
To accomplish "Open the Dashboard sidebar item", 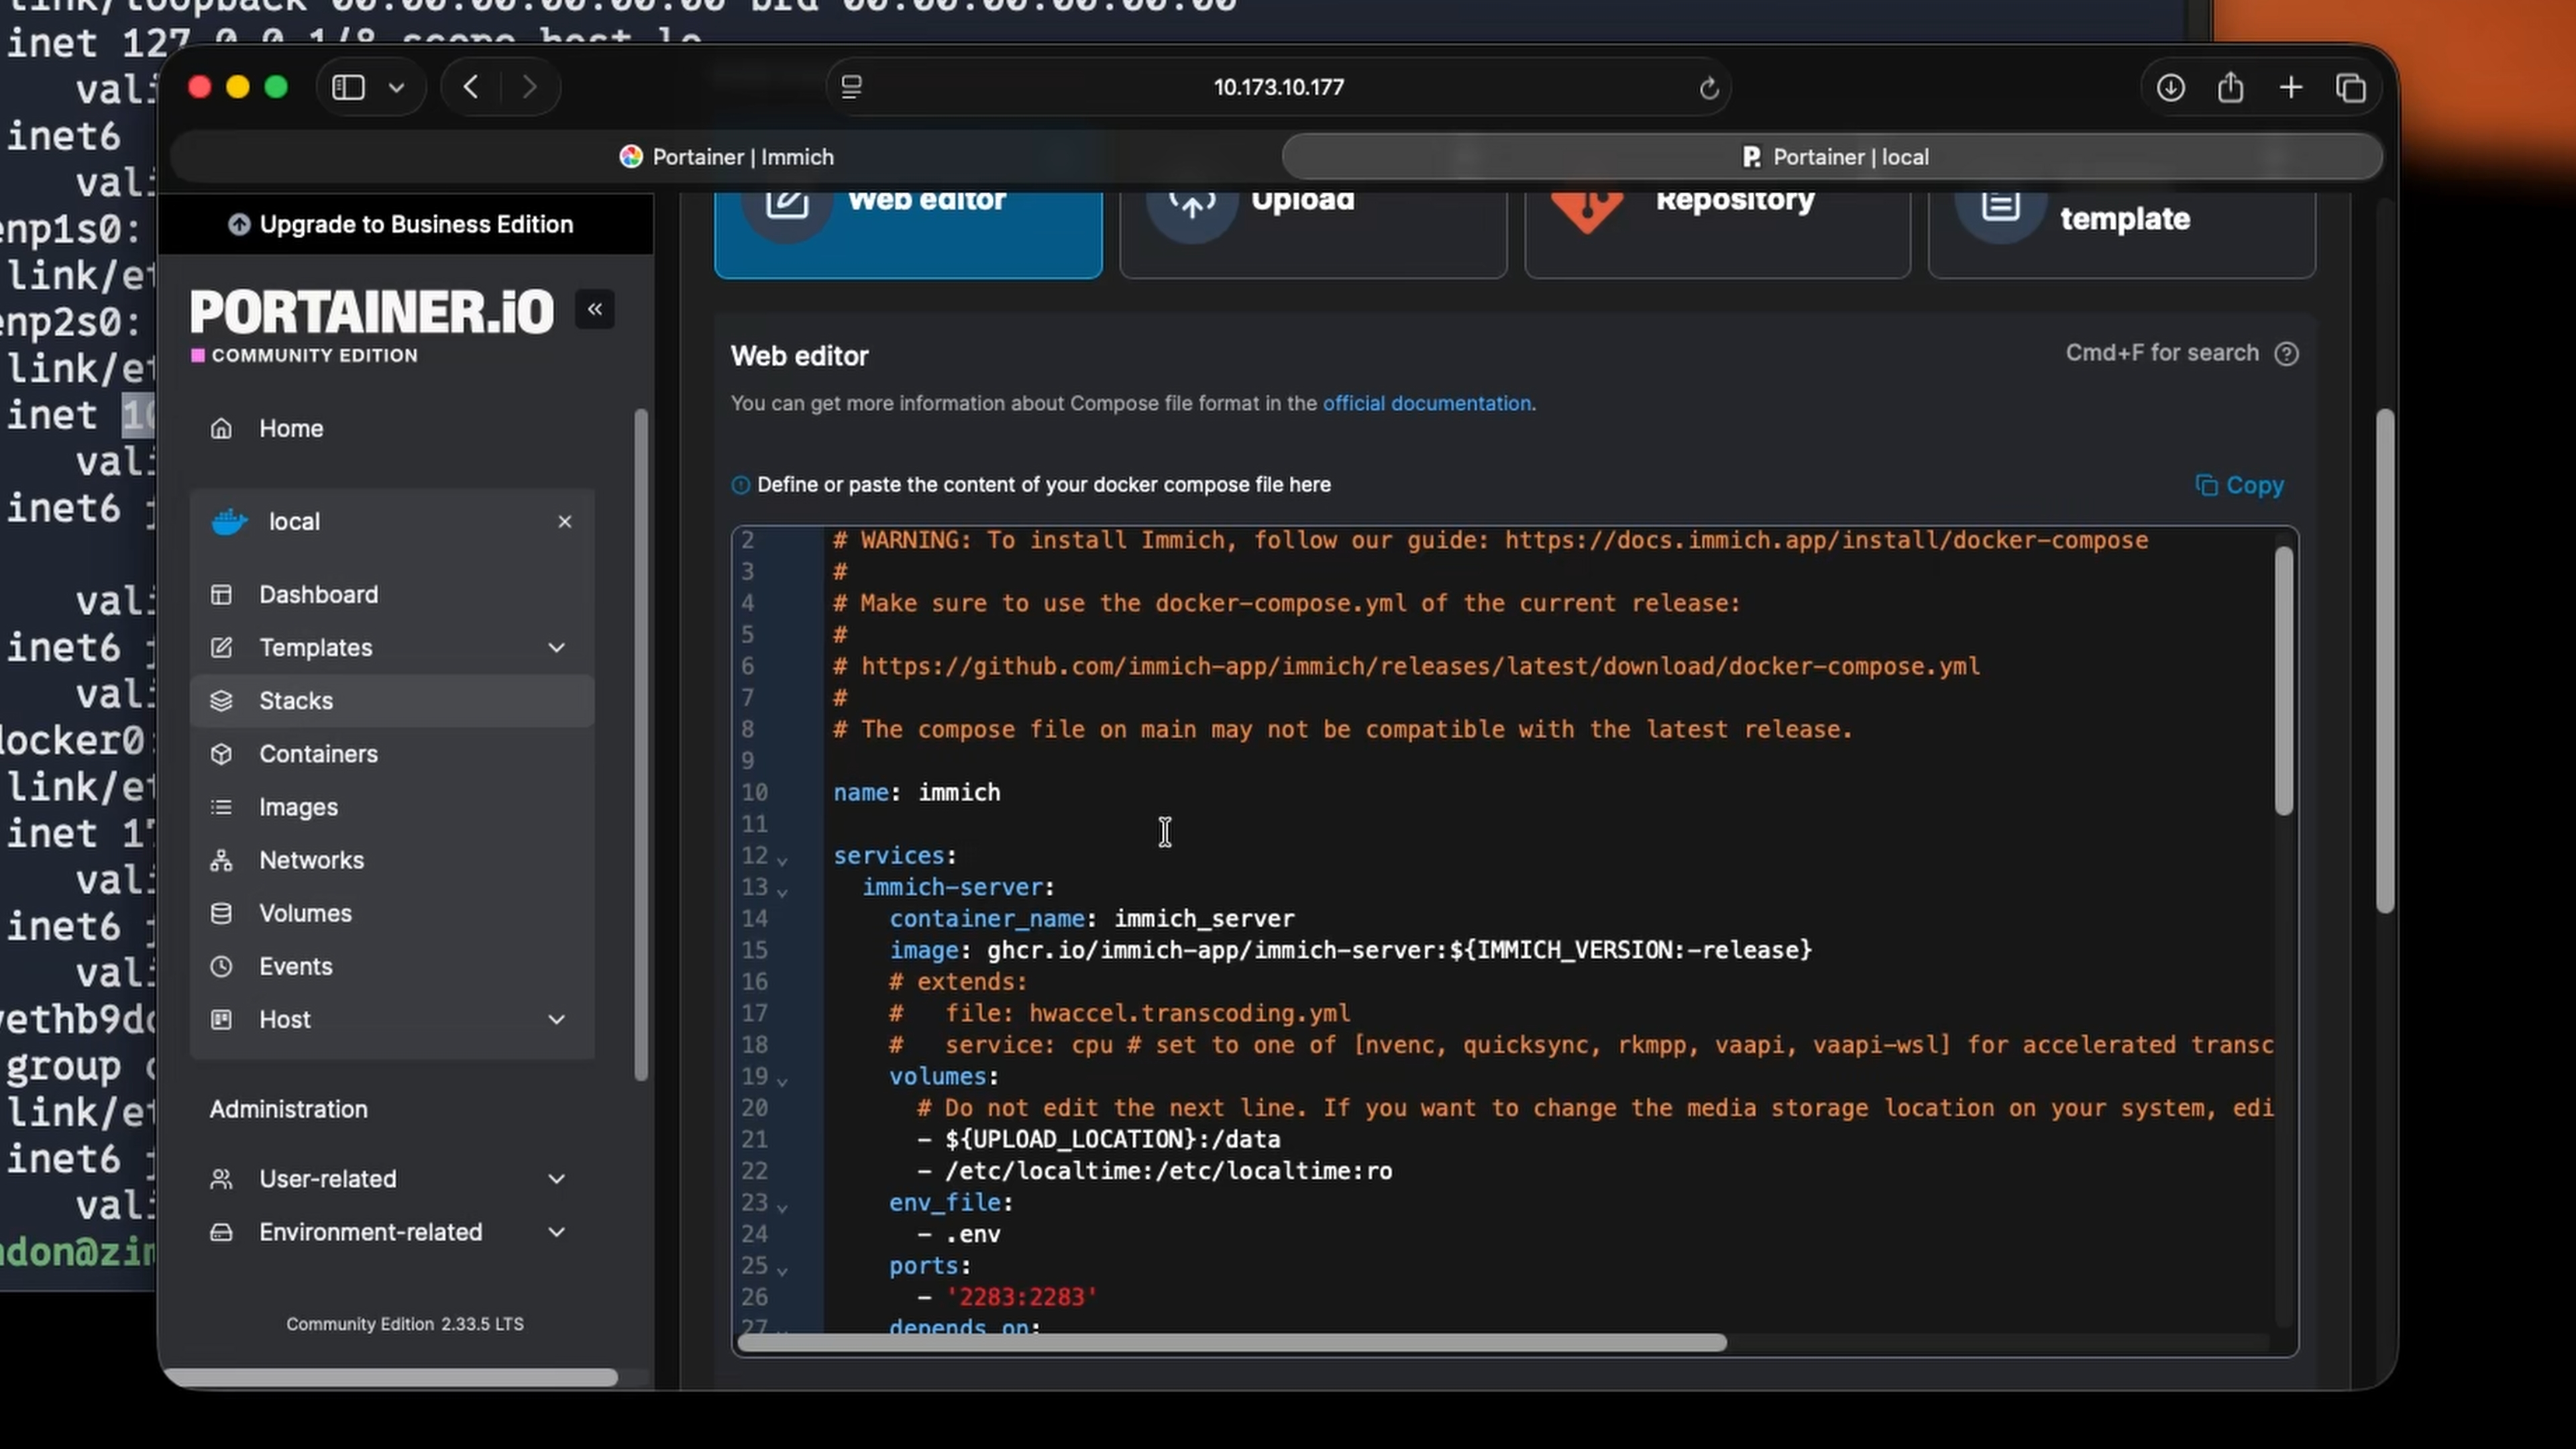I will [318, 594].
